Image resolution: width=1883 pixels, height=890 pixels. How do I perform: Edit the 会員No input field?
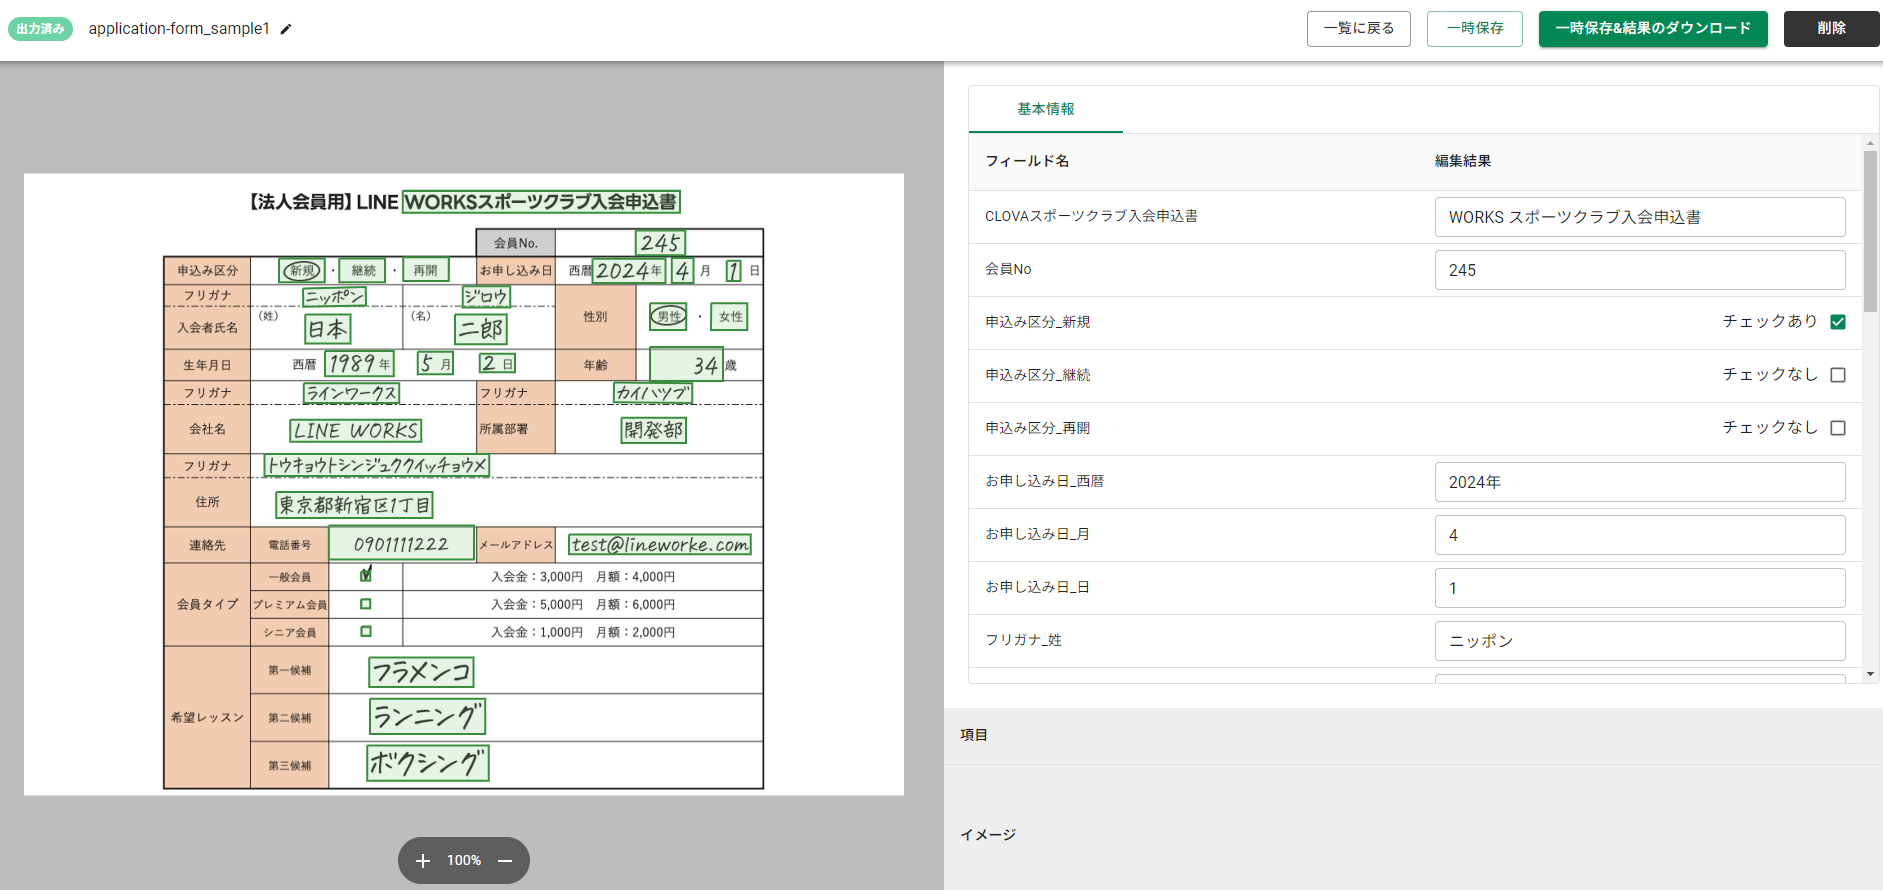tap(1640, 270)
